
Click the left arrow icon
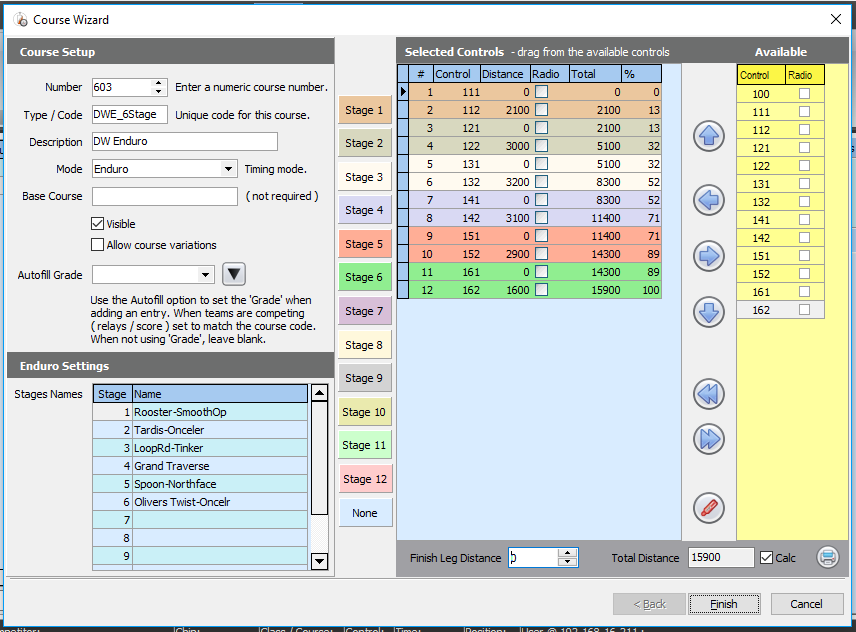[709, 200]
